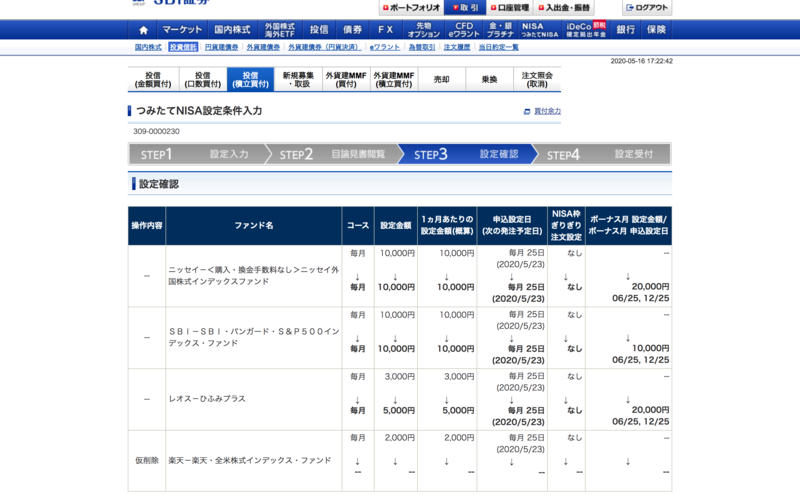The width and height of the screenshot is (800, 500).
Task: Open the CFD eワラント menu
Action: tap(464, 30)
